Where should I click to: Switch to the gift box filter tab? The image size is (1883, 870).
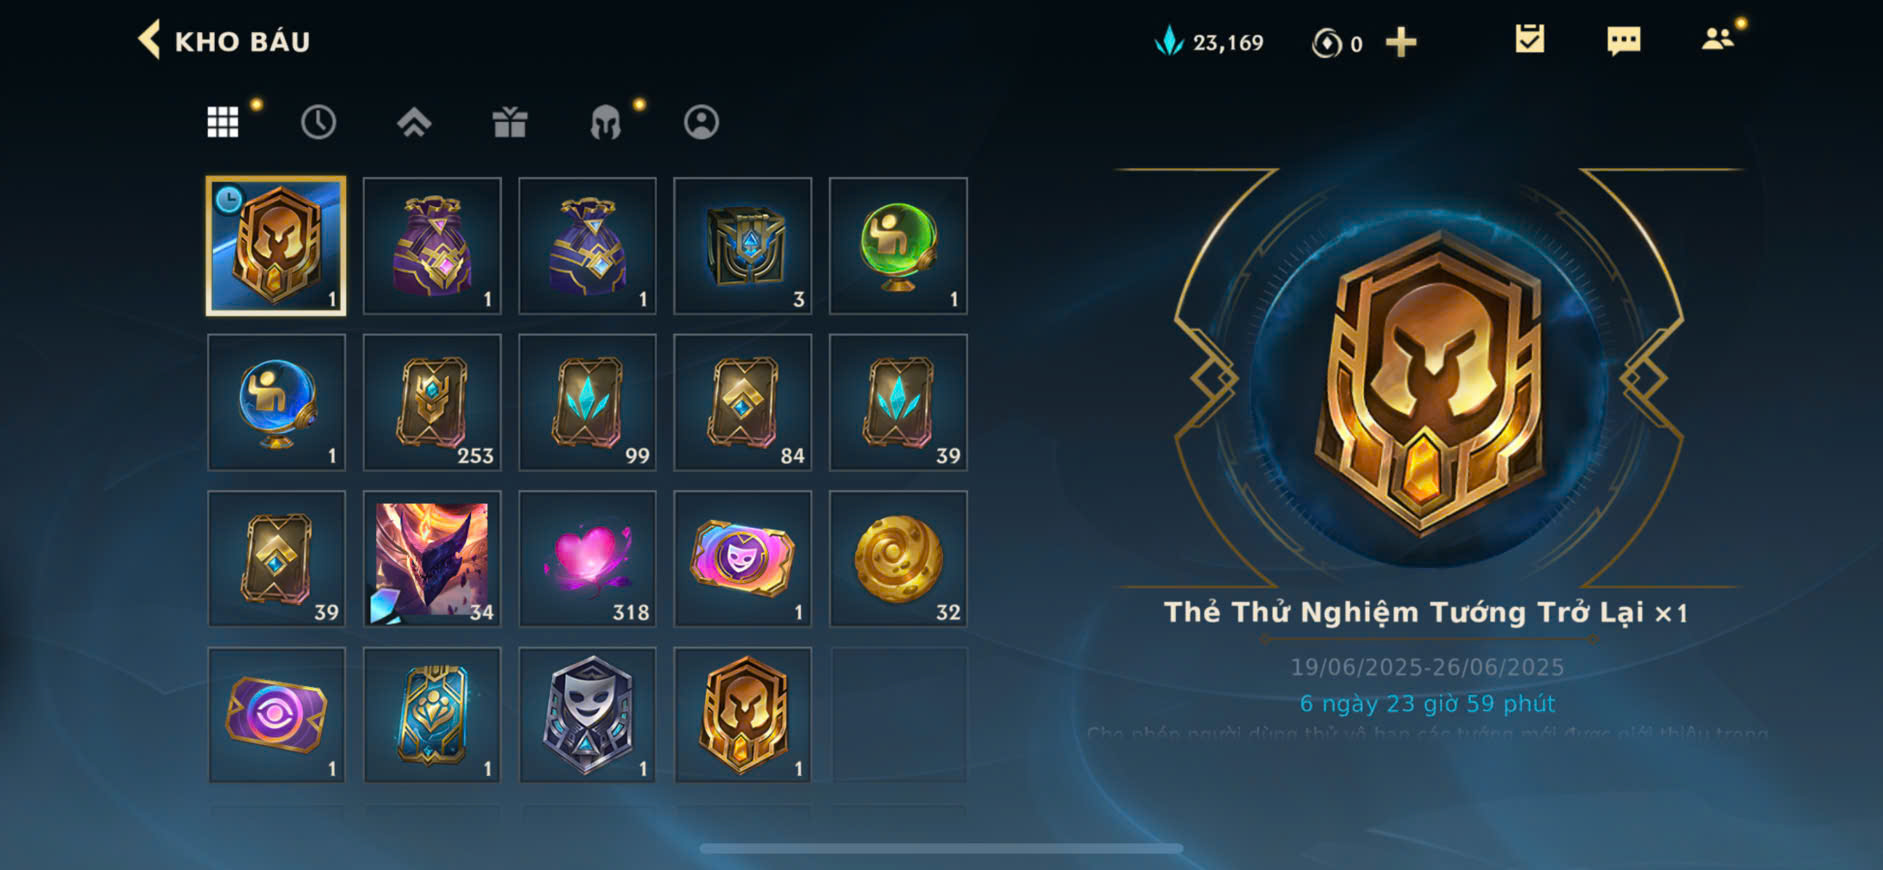pyautogui.click(x=510, y=122)
